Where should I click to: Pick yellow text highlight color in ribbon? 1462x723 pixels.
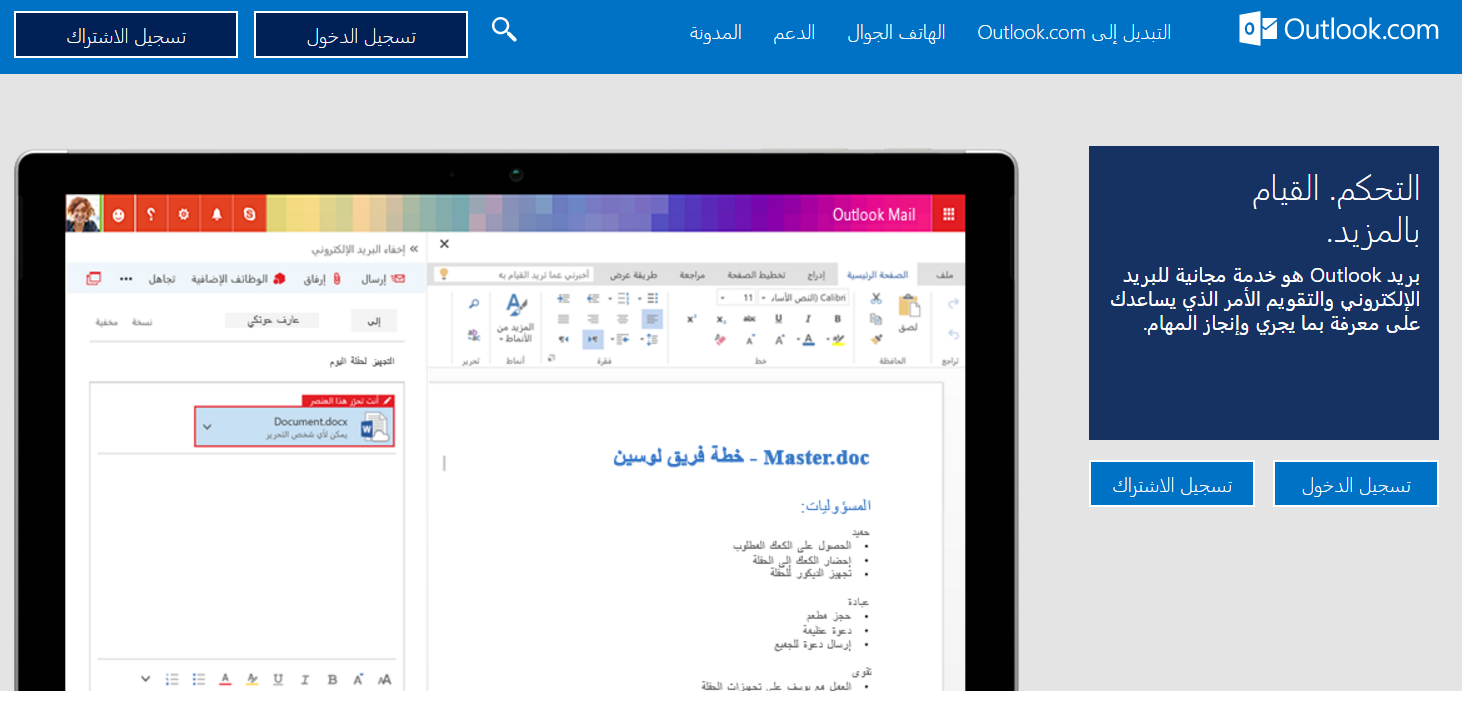[x=838, y=339]
